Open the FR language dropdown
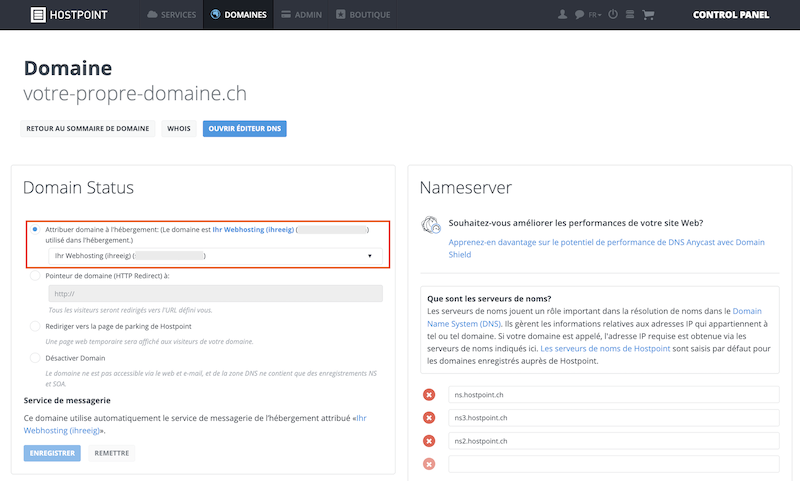This screenshot has height=481, width=800. point(594,15)
